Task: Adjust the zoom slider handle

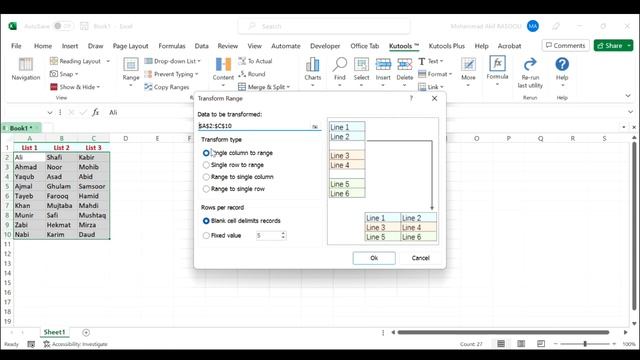Action: click(x=585, y=344)
